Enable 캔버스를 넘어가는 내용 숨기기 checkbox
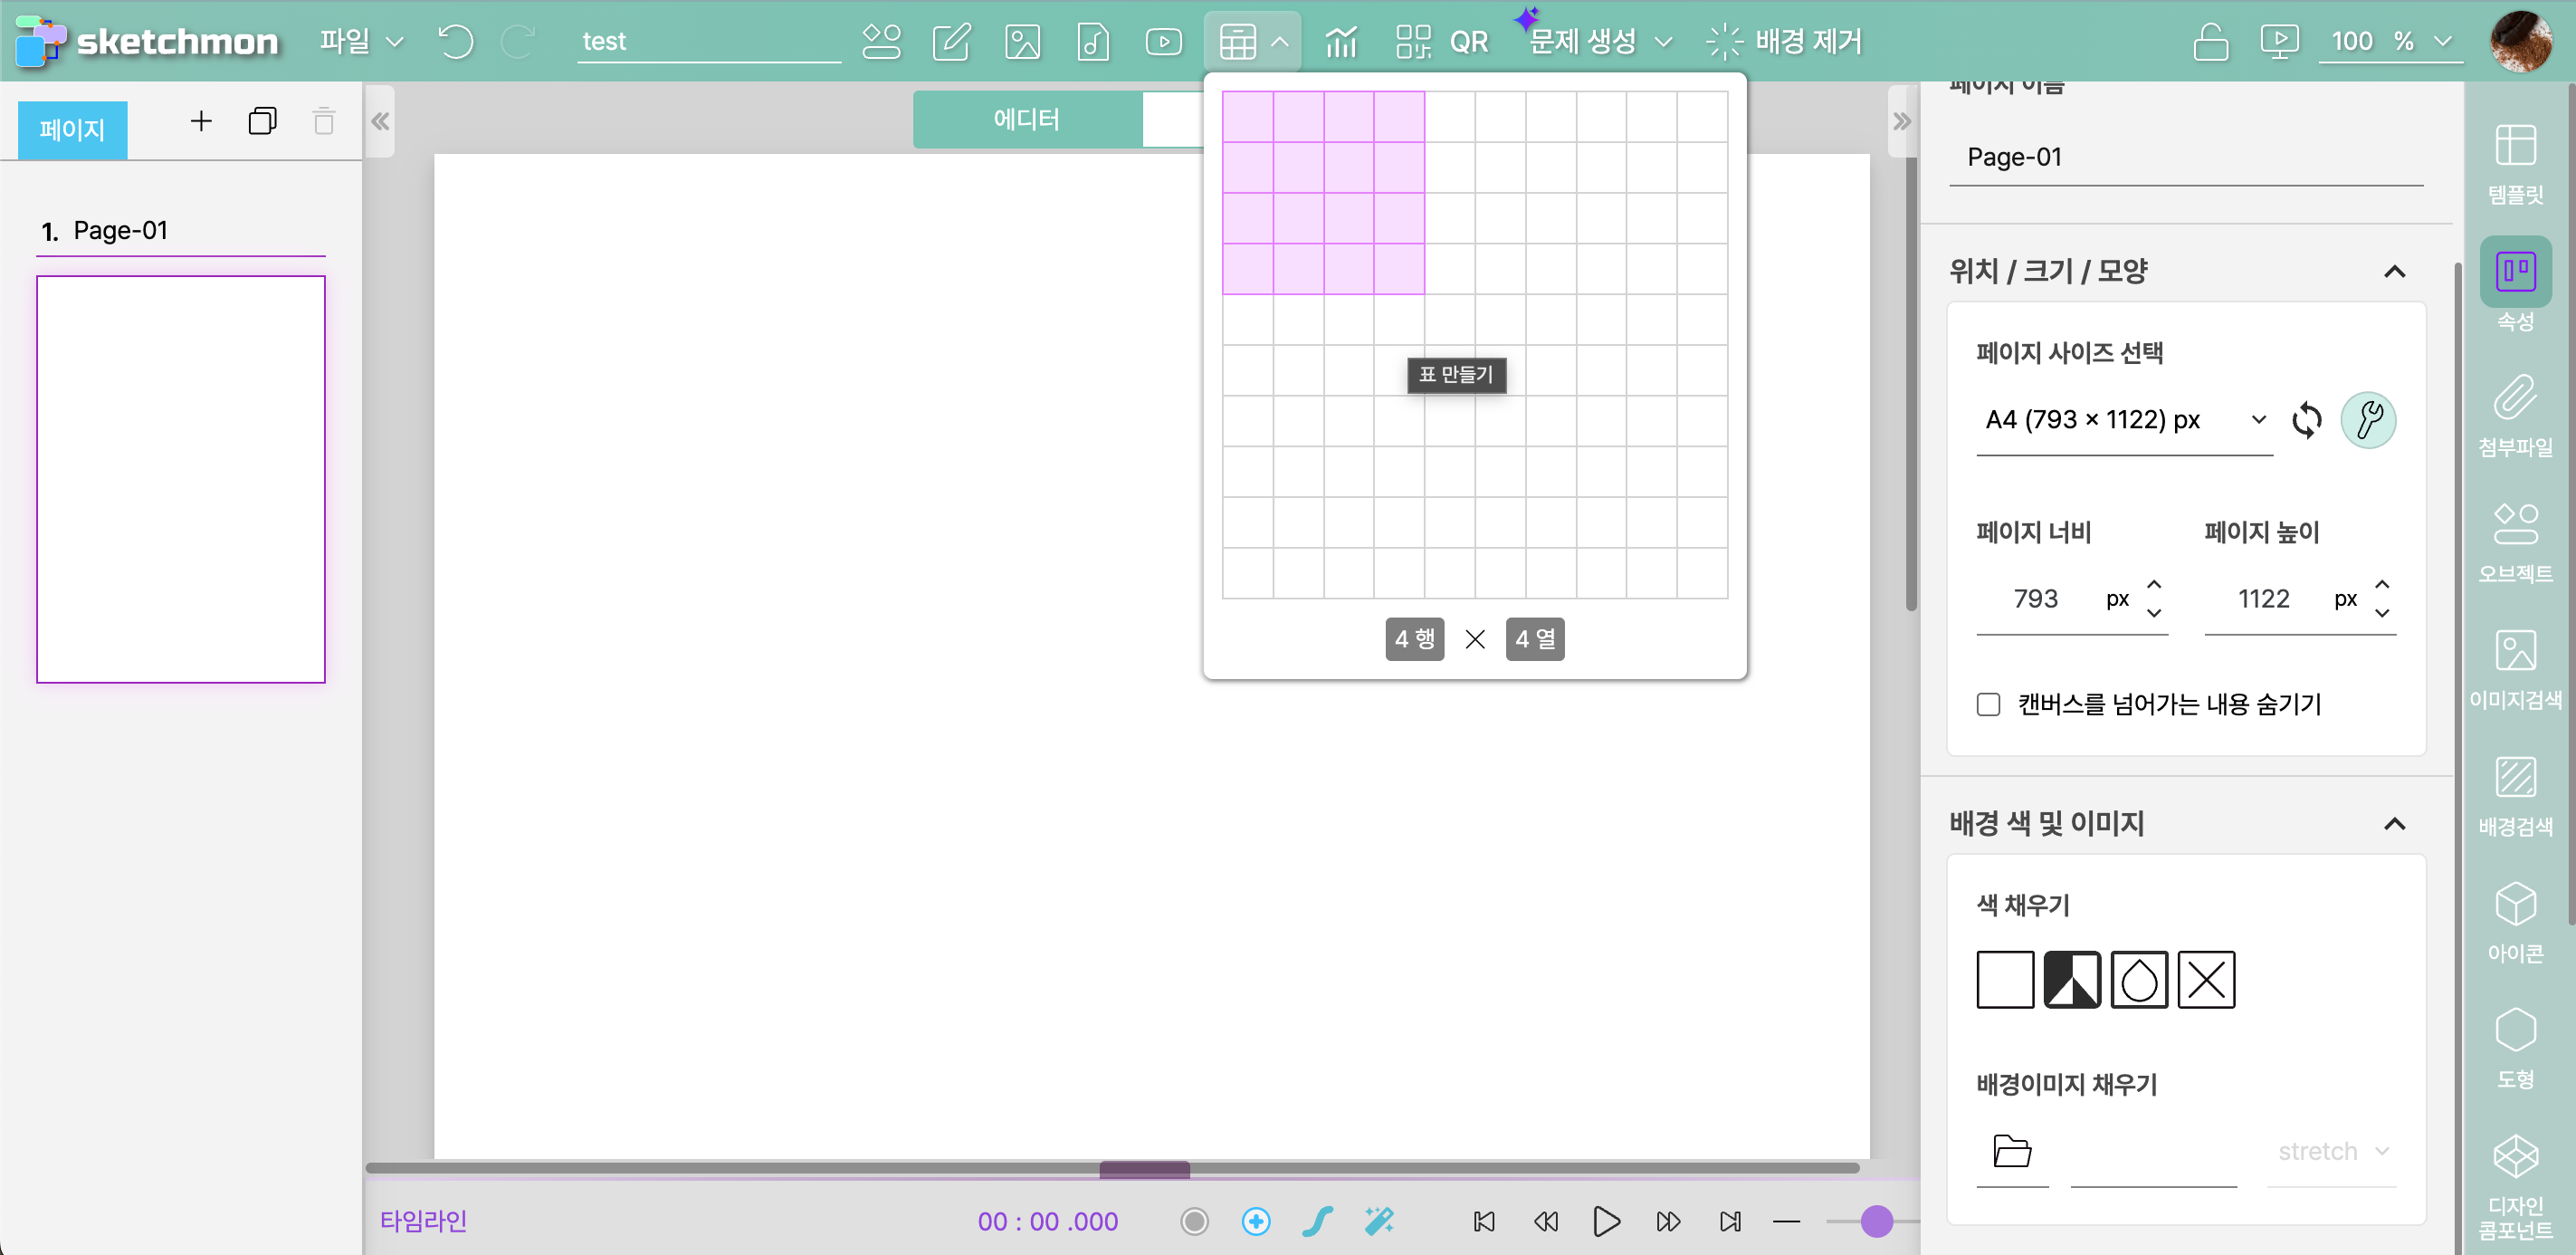 click(1988, 704)
